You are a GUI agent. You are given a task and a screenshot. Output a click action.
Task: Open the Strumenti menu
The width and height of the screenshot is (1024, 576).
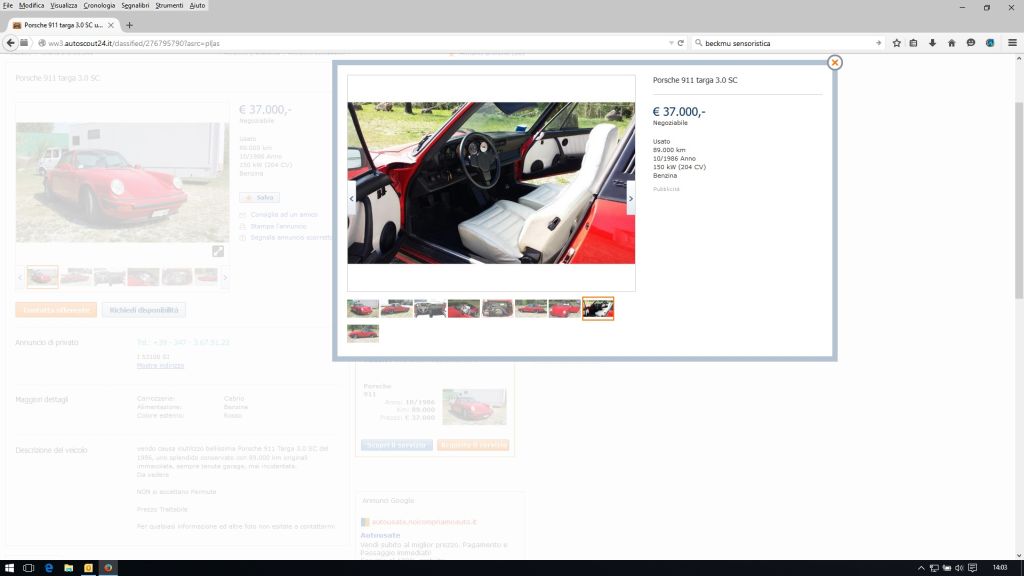tap(169, 5)
